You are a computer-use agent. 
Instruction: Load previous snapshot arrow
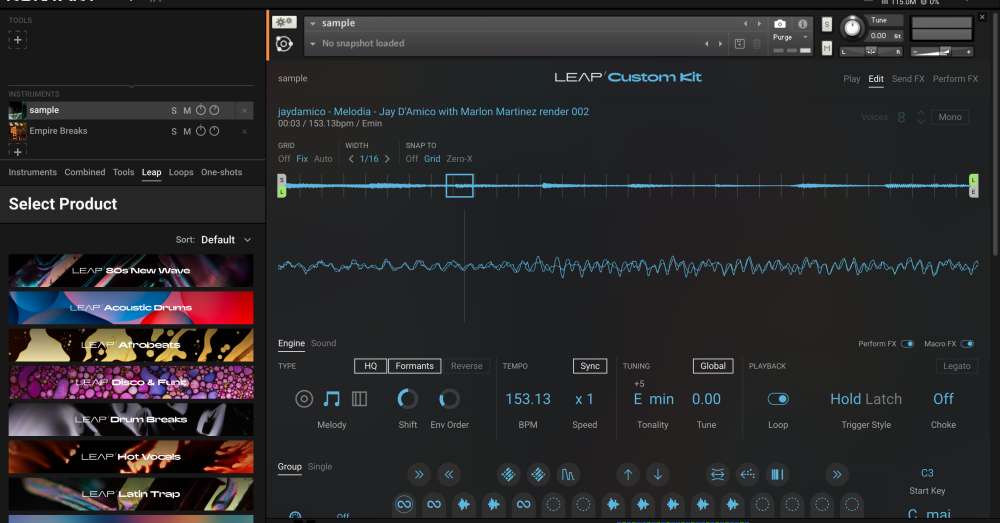tap(707, 44)
